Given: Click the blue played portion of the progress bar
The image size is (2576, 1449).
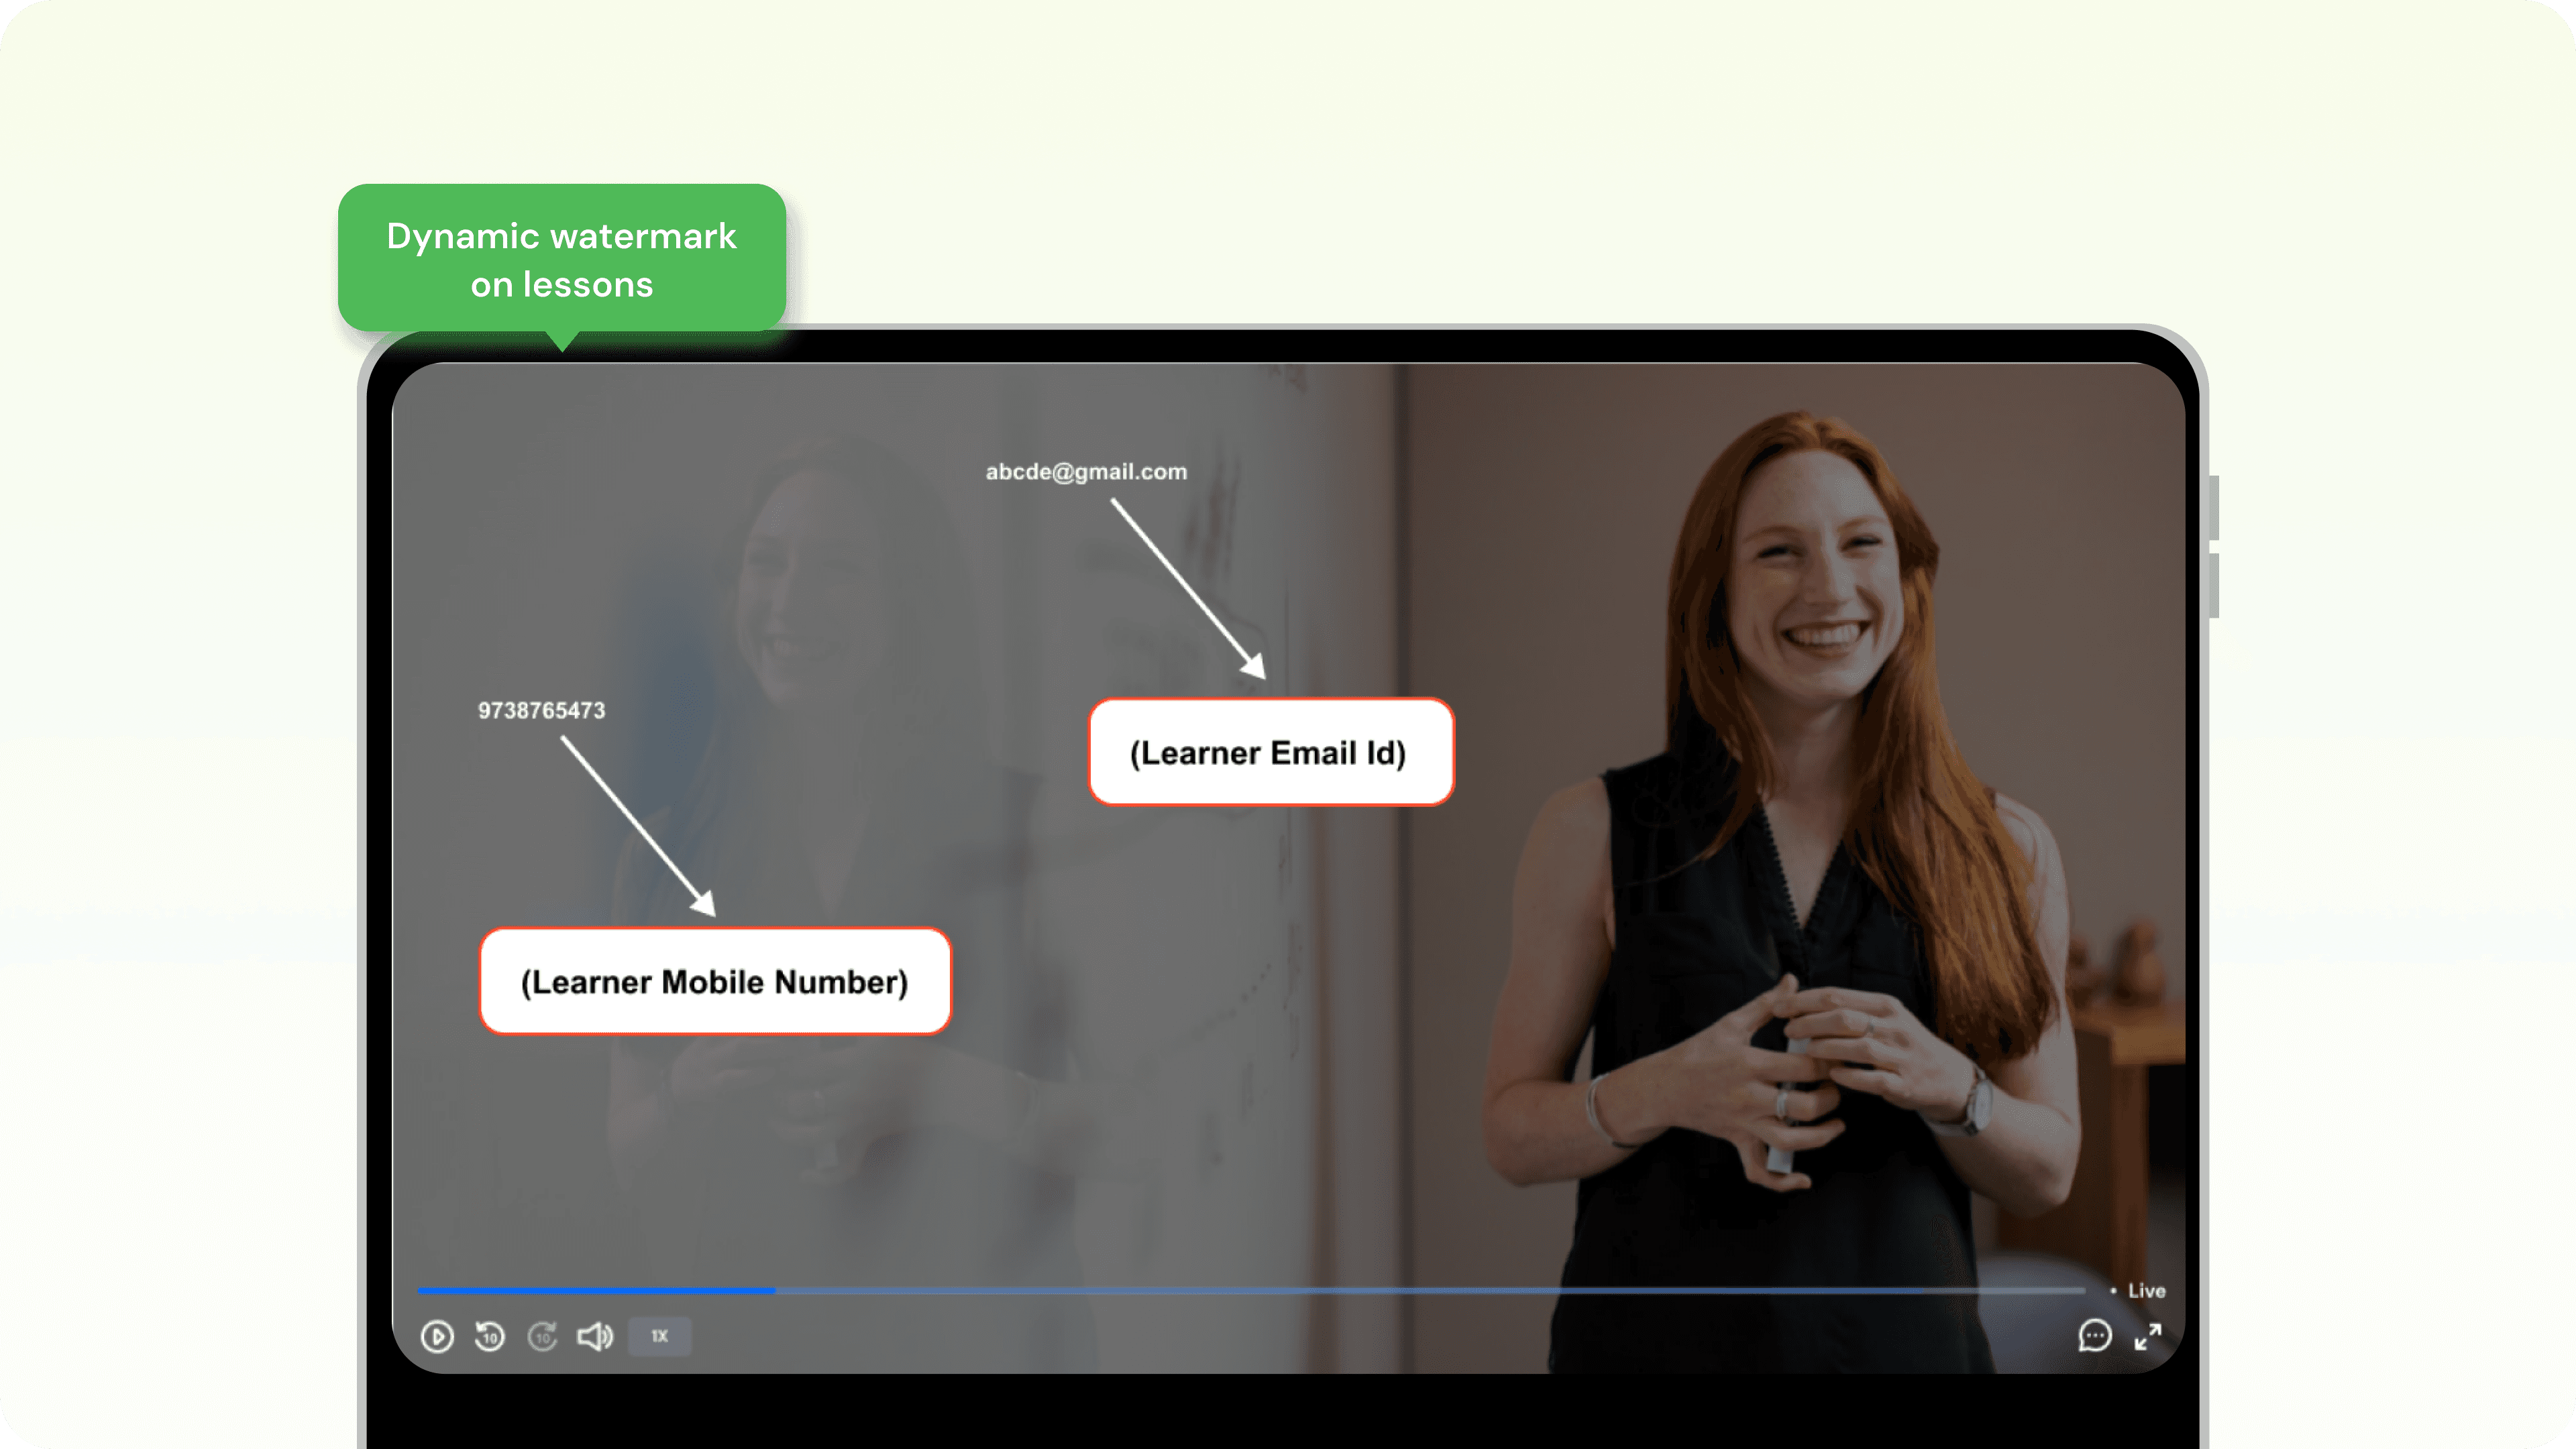Looking at the screenshot, I should [596, 1291].
